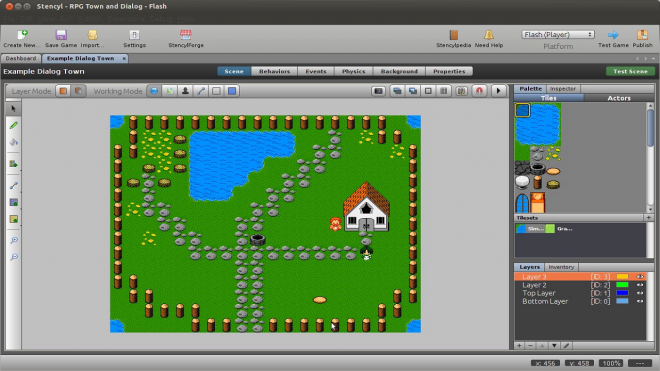The height and width of the screenshot is (371, 660).
Task: Toggle snapping magnet icon
Action: pos(479,91)
